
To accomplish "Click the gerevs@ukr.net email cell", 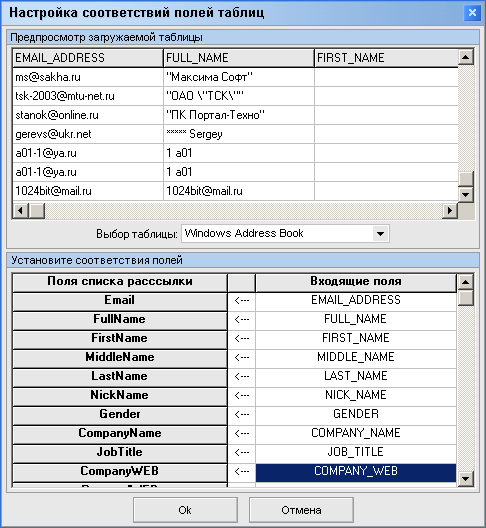I will click(88, 134).
